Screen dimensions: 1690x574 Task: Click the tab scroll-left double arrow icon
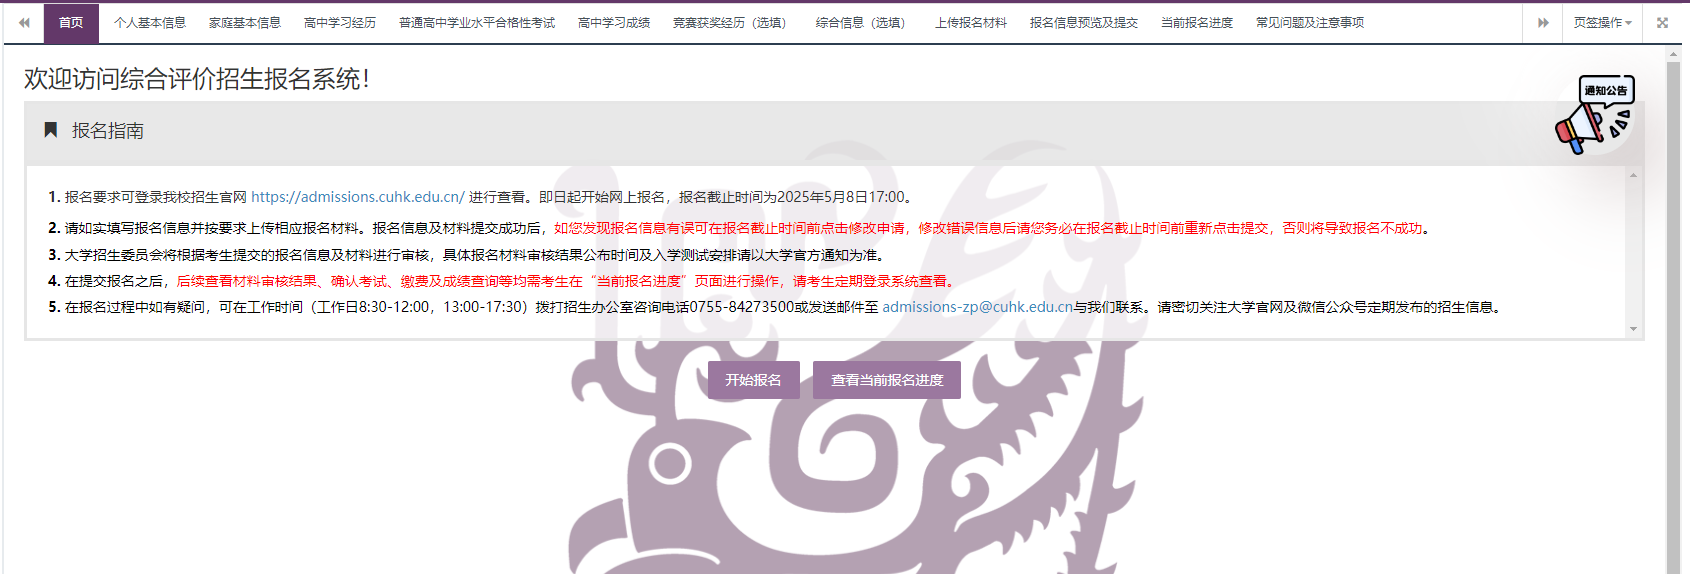click(24, 23)
